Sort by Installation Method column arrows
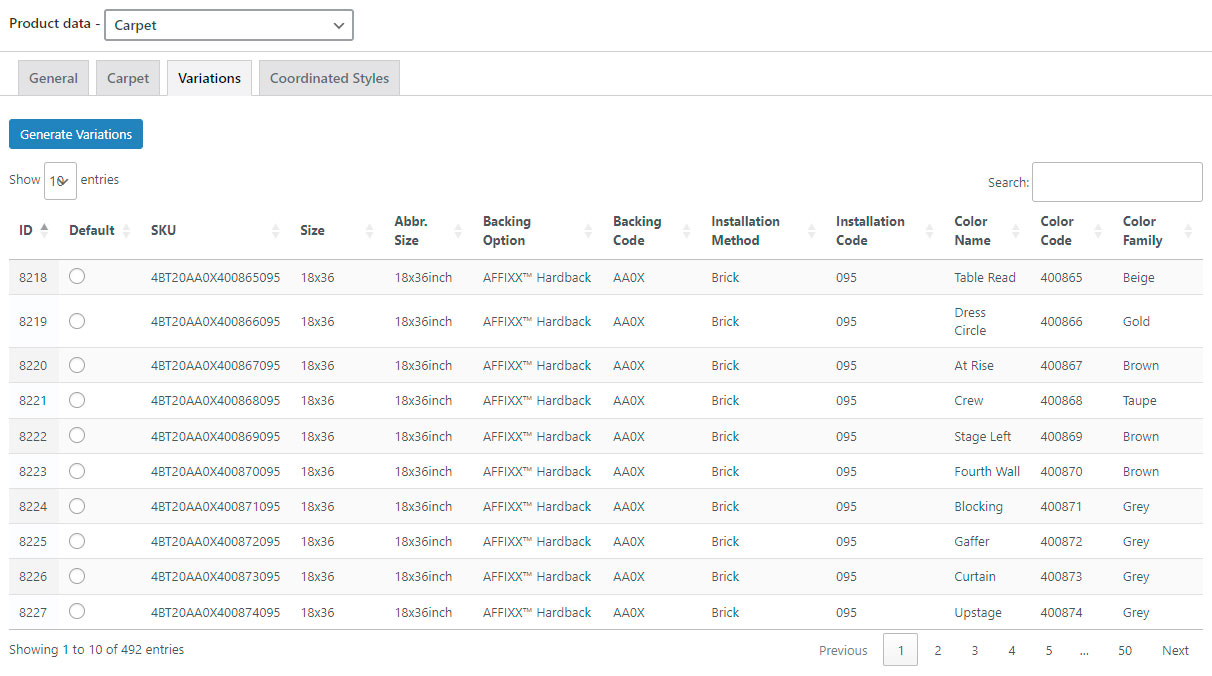The image size is (1212, 676). pos(811,231)
